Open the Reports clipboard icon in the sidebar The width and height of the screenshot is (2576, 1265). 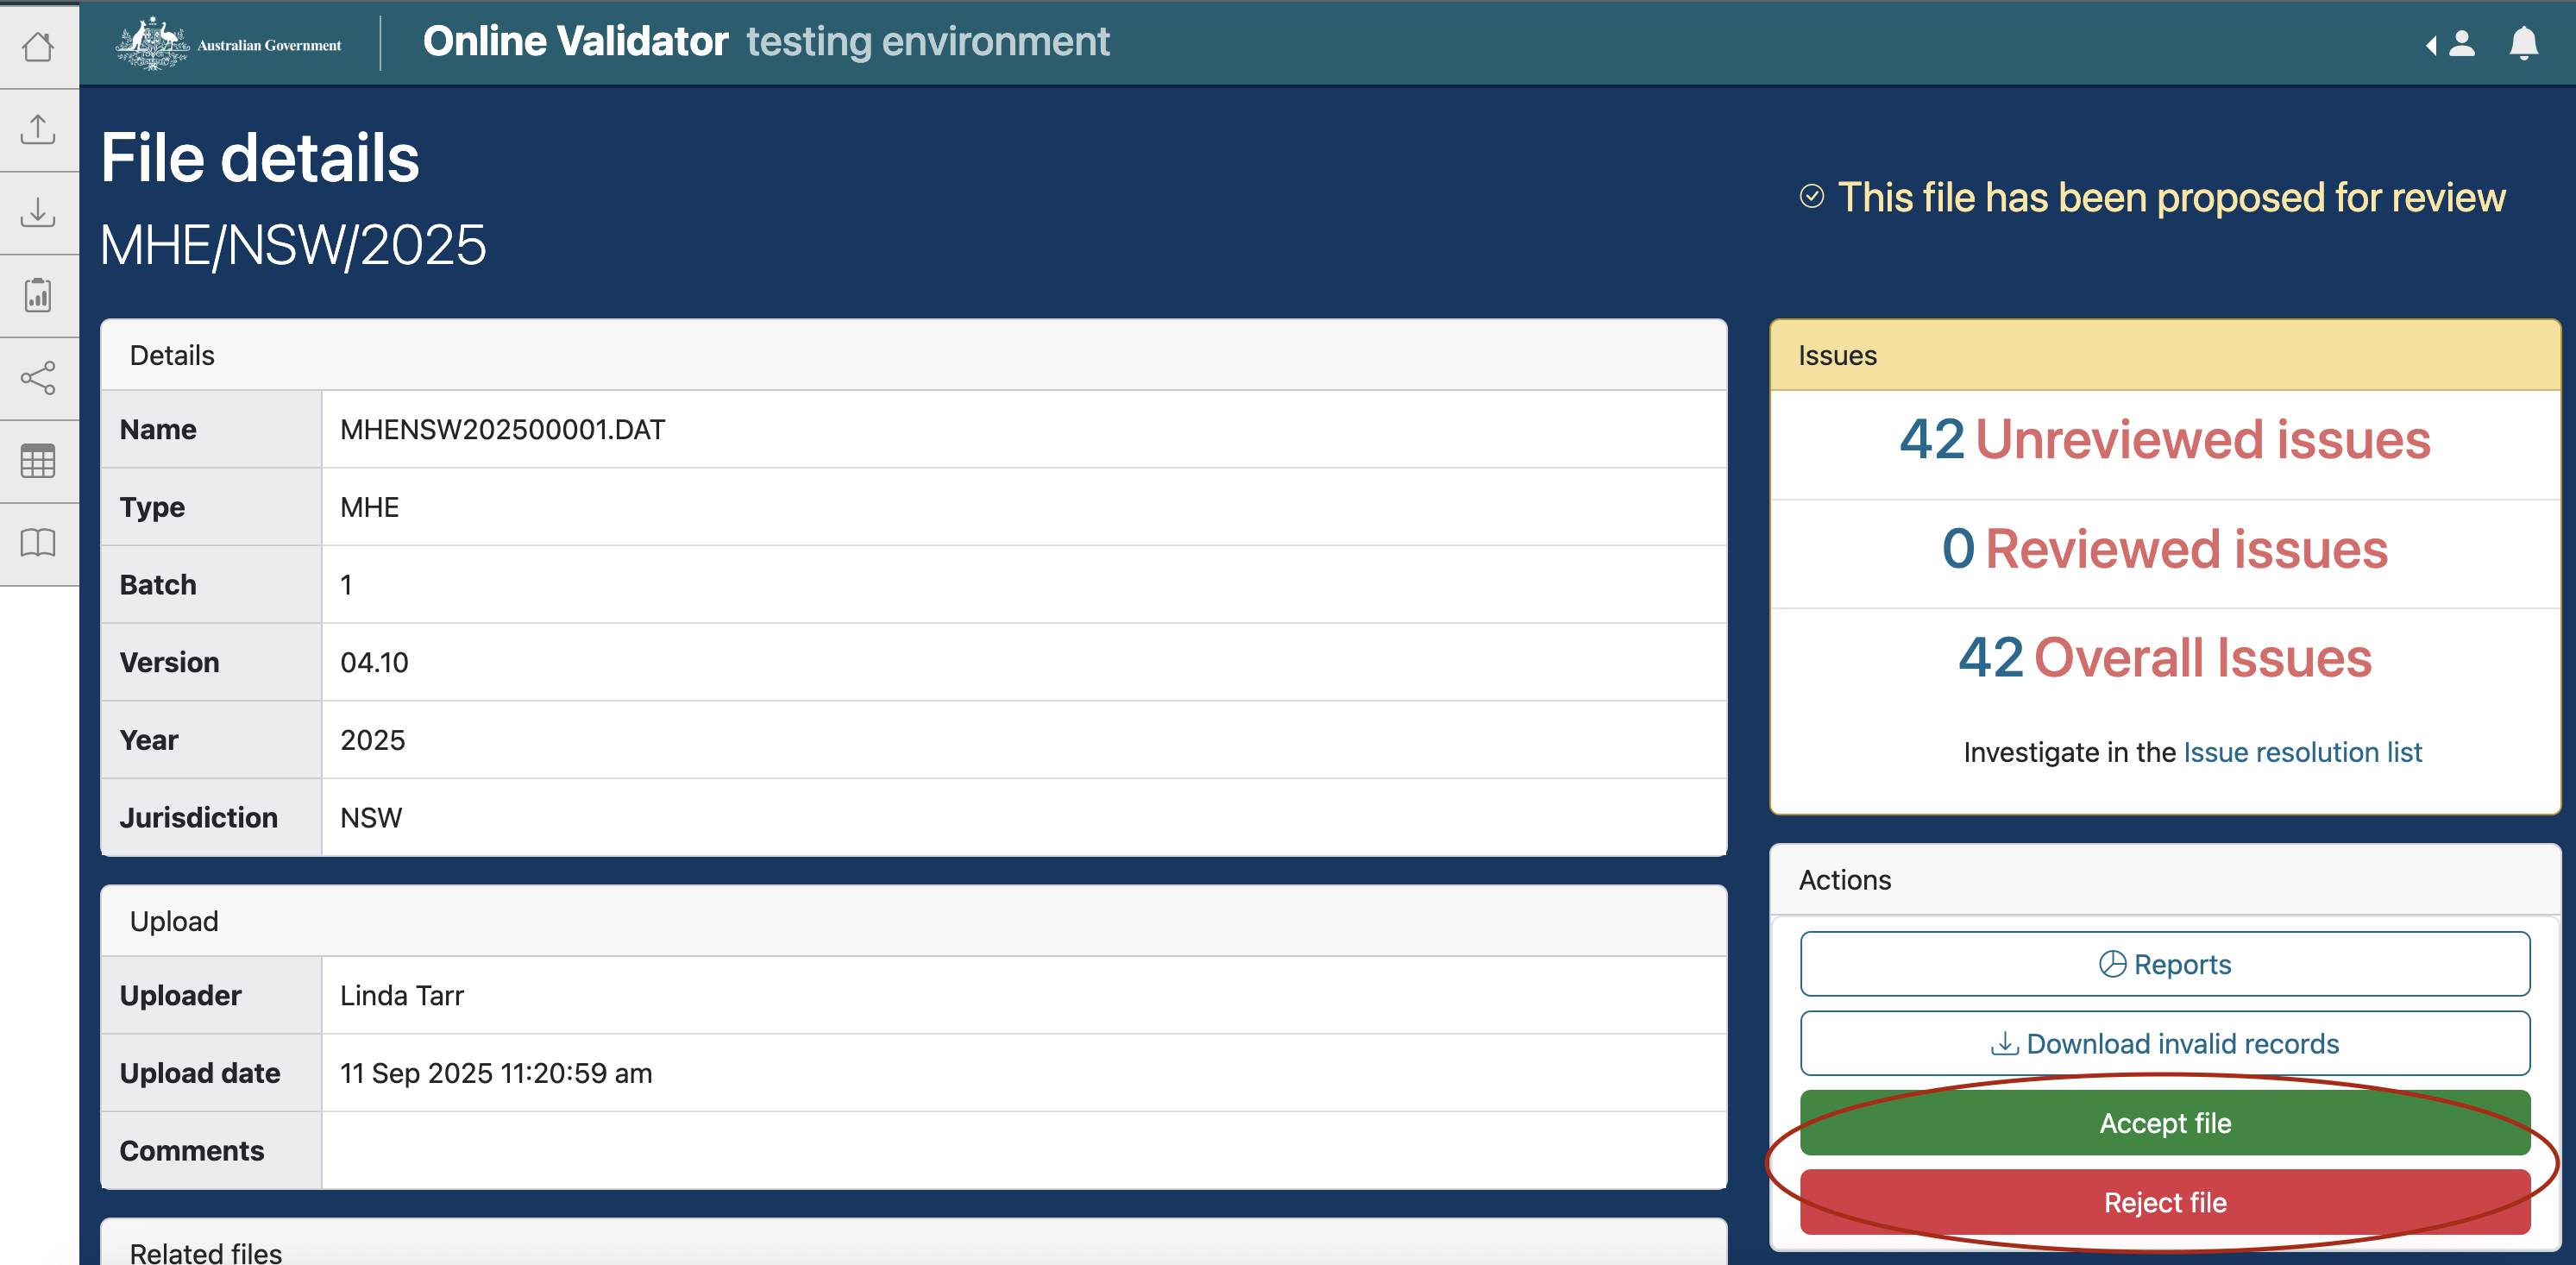click(38, 295)
